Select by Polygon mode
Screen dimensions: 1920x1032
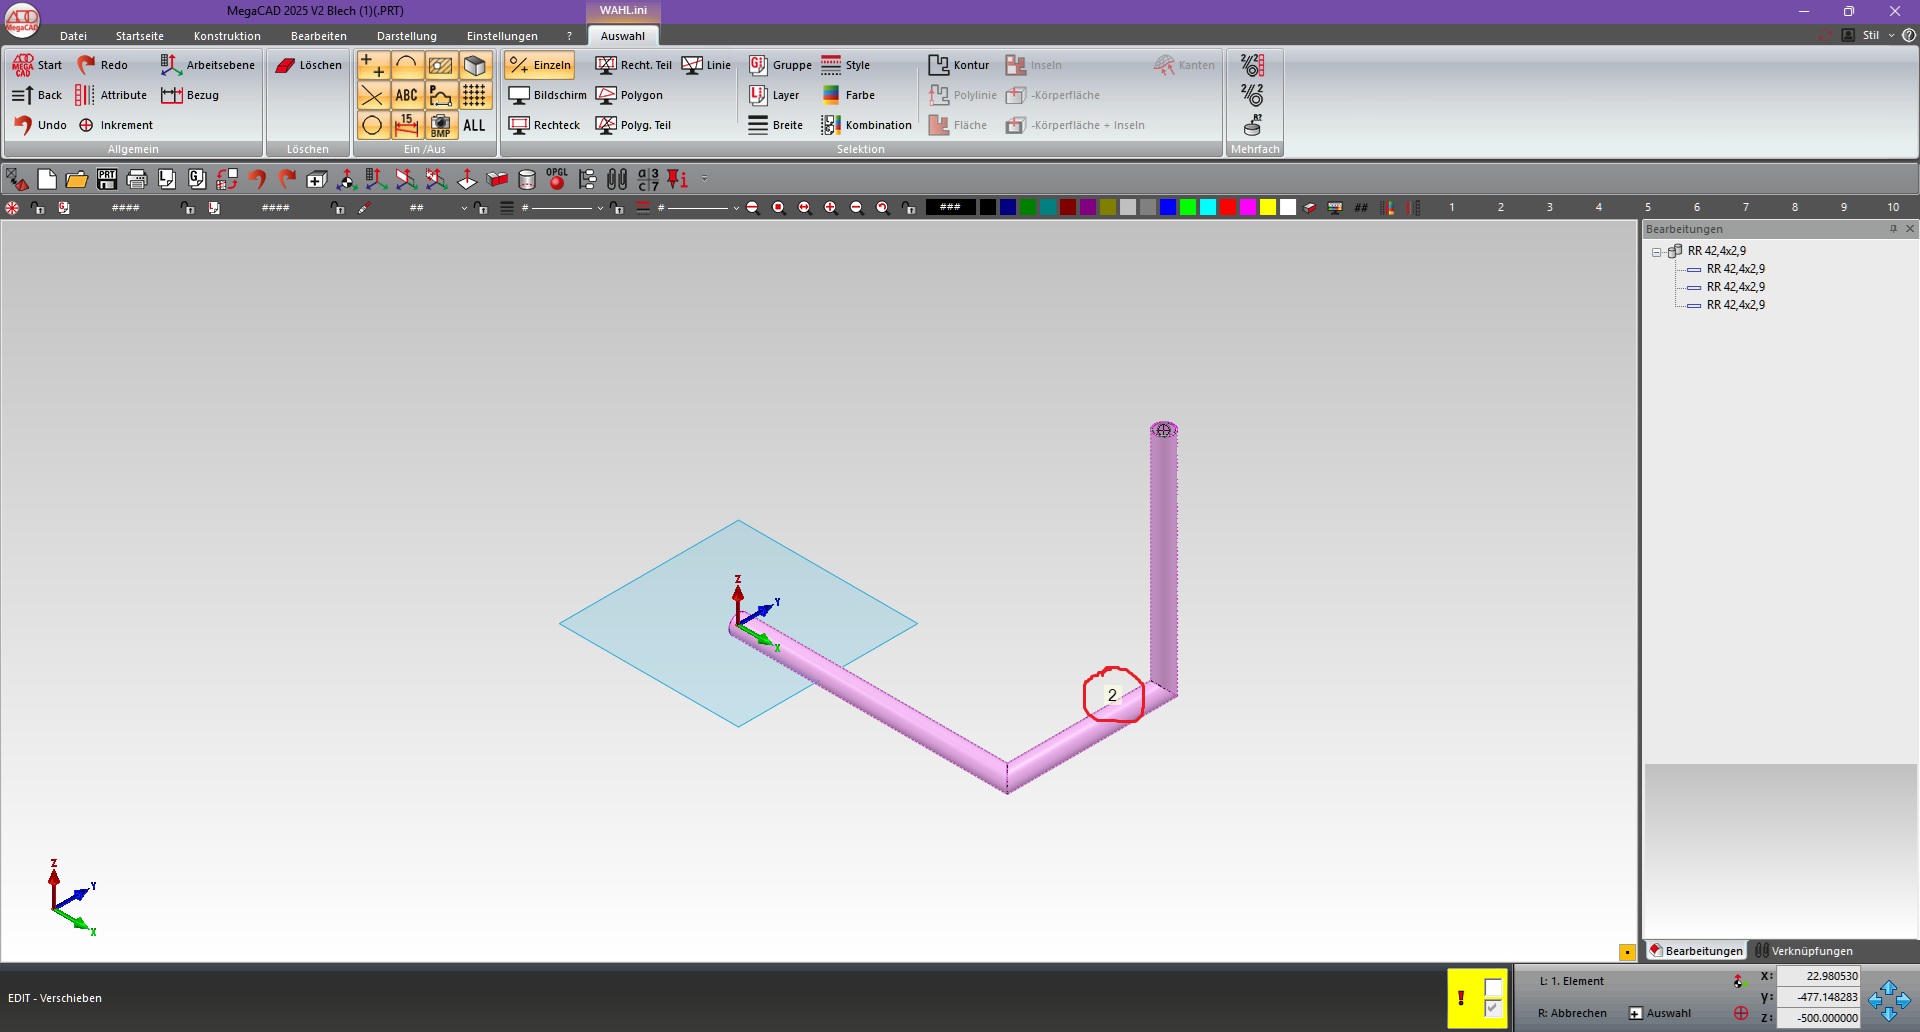pos(629,95)
